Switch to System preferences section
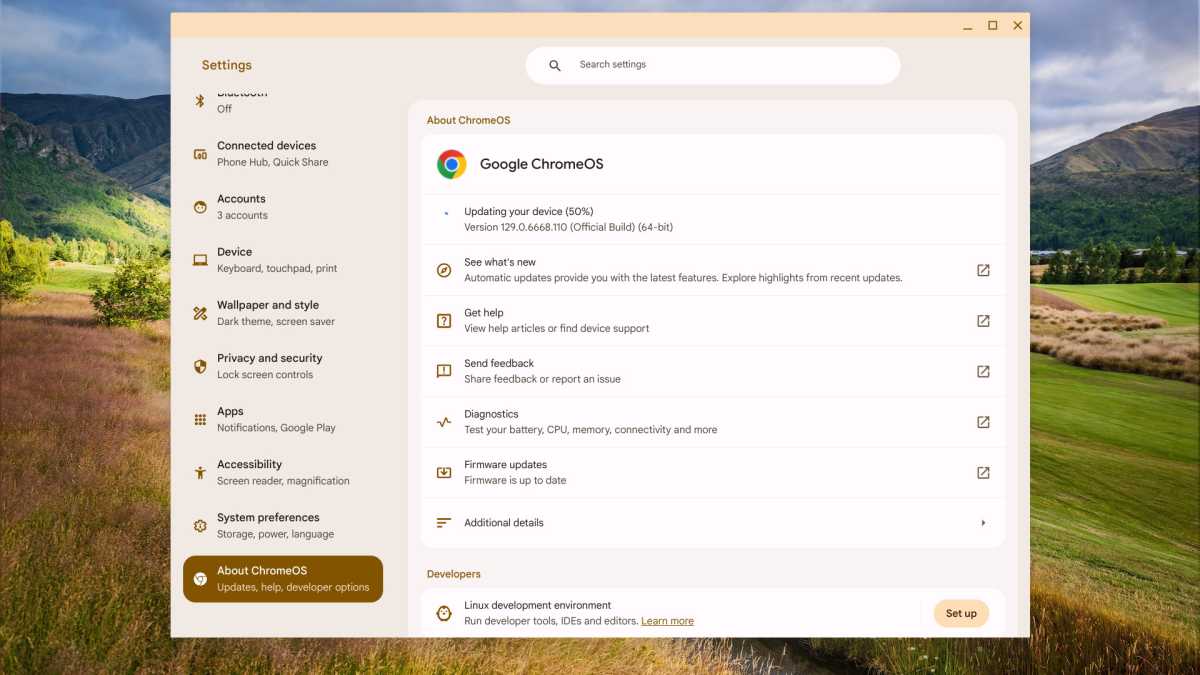 (283, 524)
